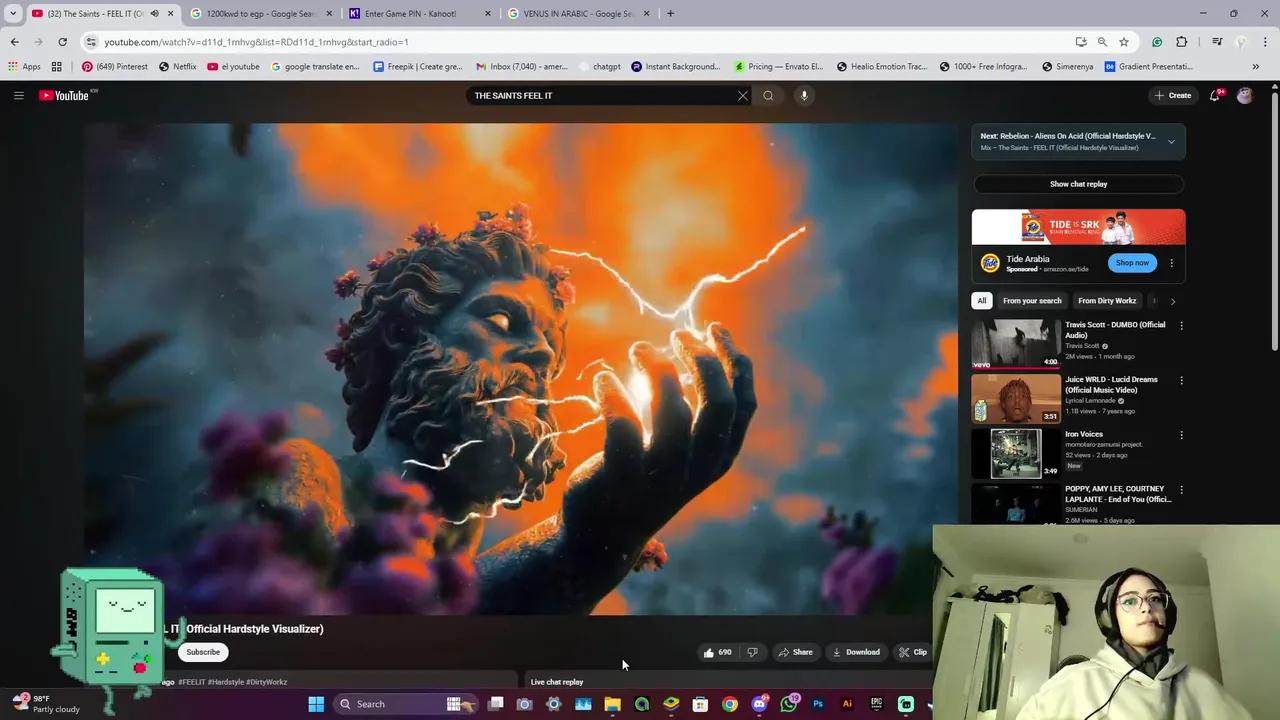Show hidden bookmarks with chevron
The image size is (1280, 720).
[1256, 67]
